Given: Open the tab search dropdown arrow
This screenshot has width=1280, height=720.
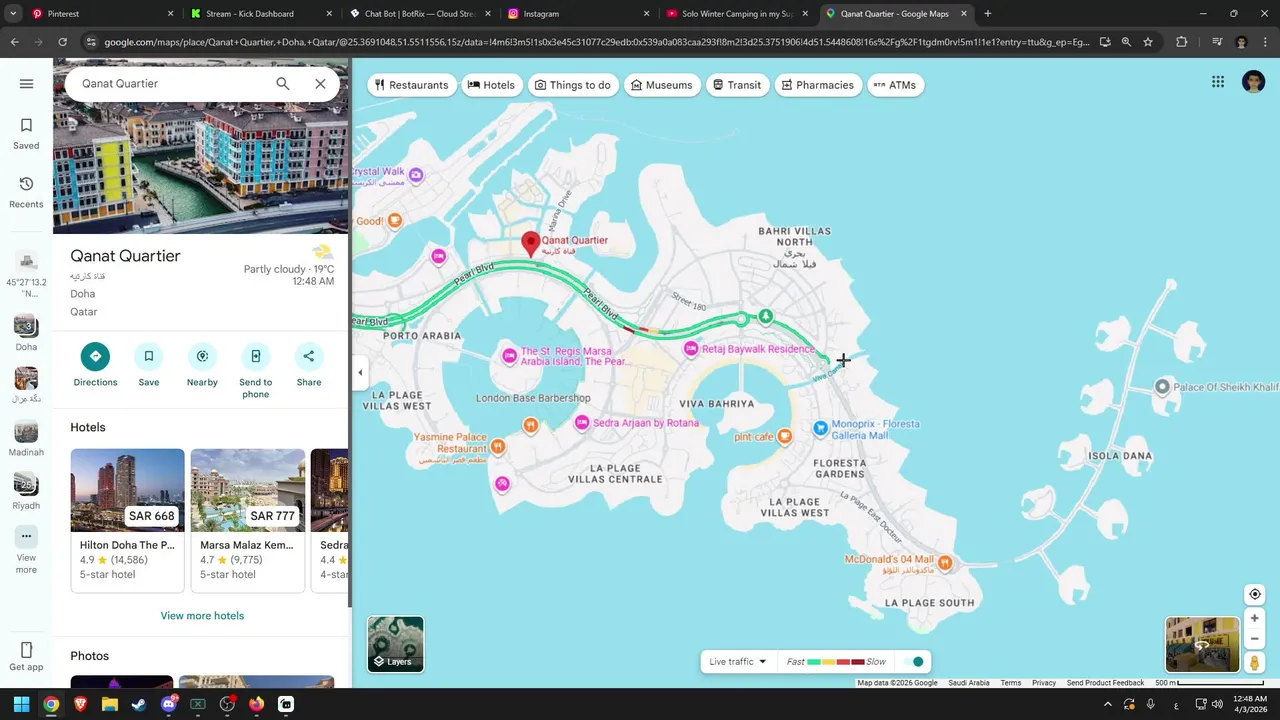Looking at the screenshot, I should click(13, 14).
